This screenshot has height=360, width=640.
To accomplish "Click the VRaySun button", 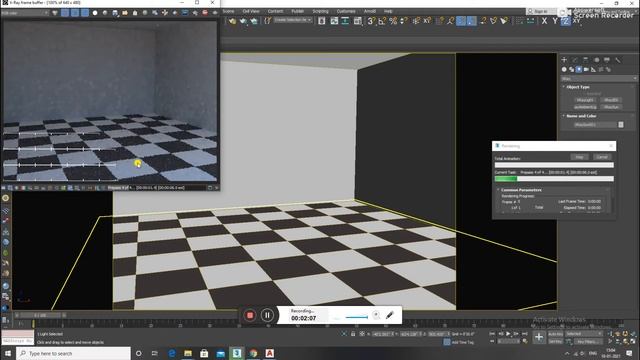I will pyautogui.click(x=611, y=107).
